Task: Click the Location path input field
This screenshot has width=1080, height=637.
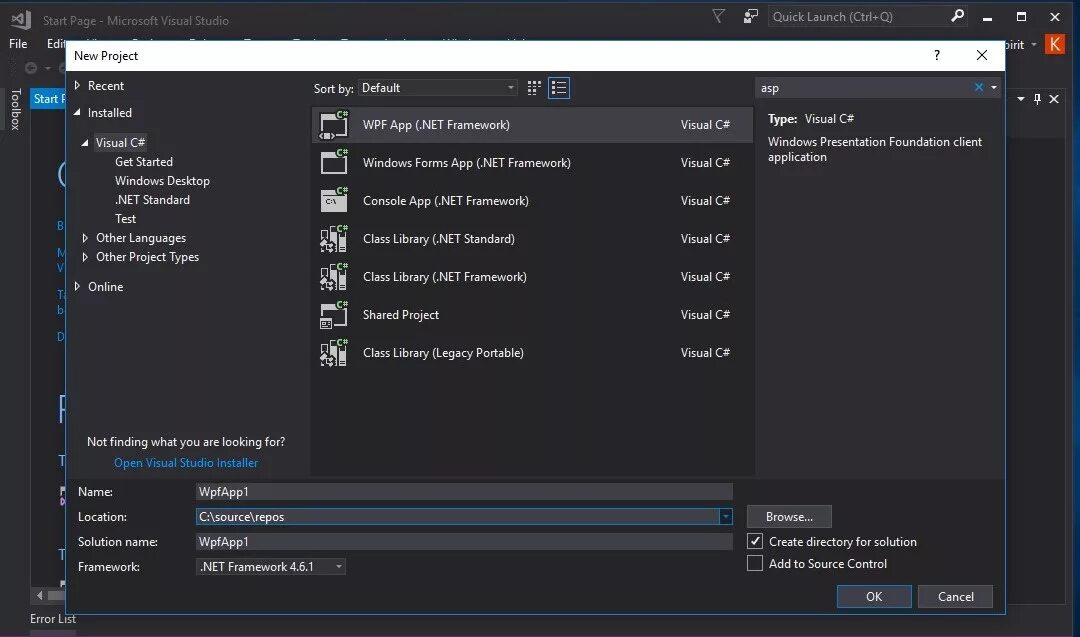Action: point(457,516)
